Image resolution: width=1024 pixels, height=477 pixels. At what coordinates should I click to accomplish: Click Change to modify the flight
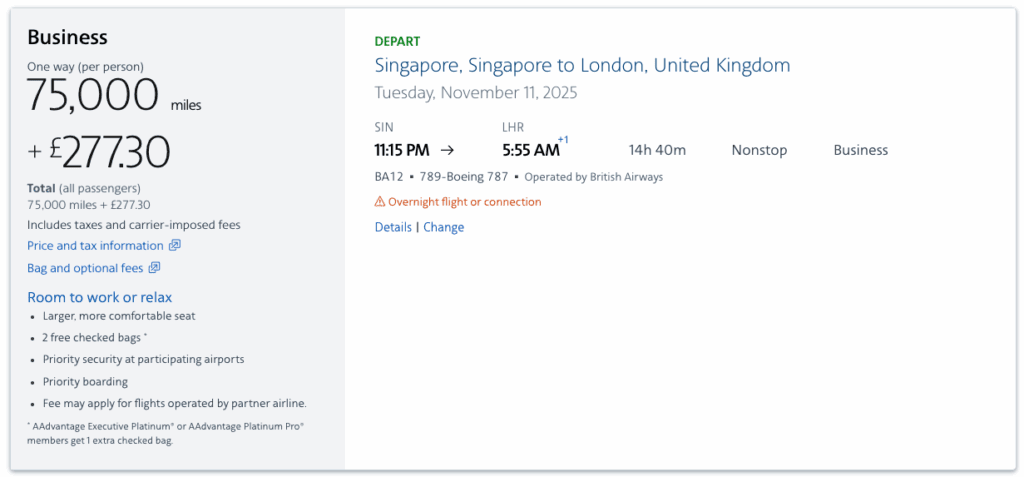tap(444, 227)
